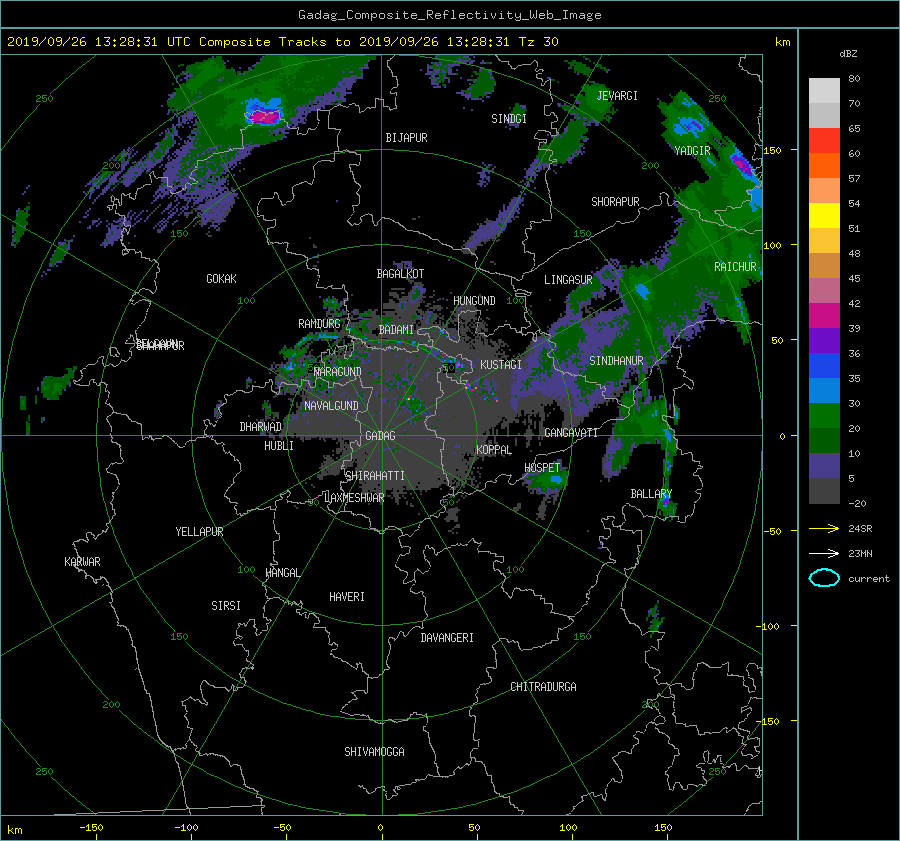Click the SINDHANUR city label

tap(616, 361)
